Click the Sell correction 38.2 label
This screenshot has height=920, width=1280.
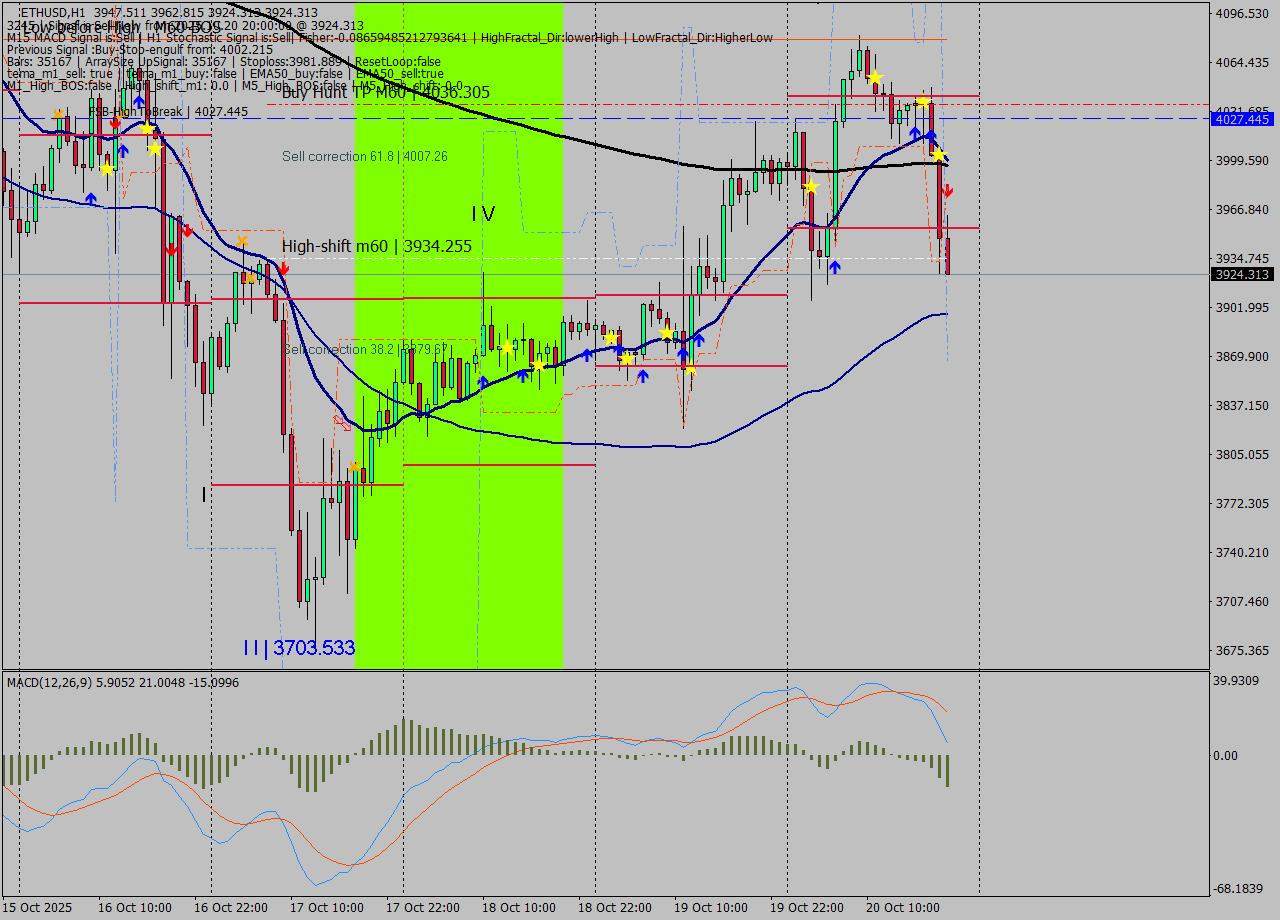pos(364,349)
